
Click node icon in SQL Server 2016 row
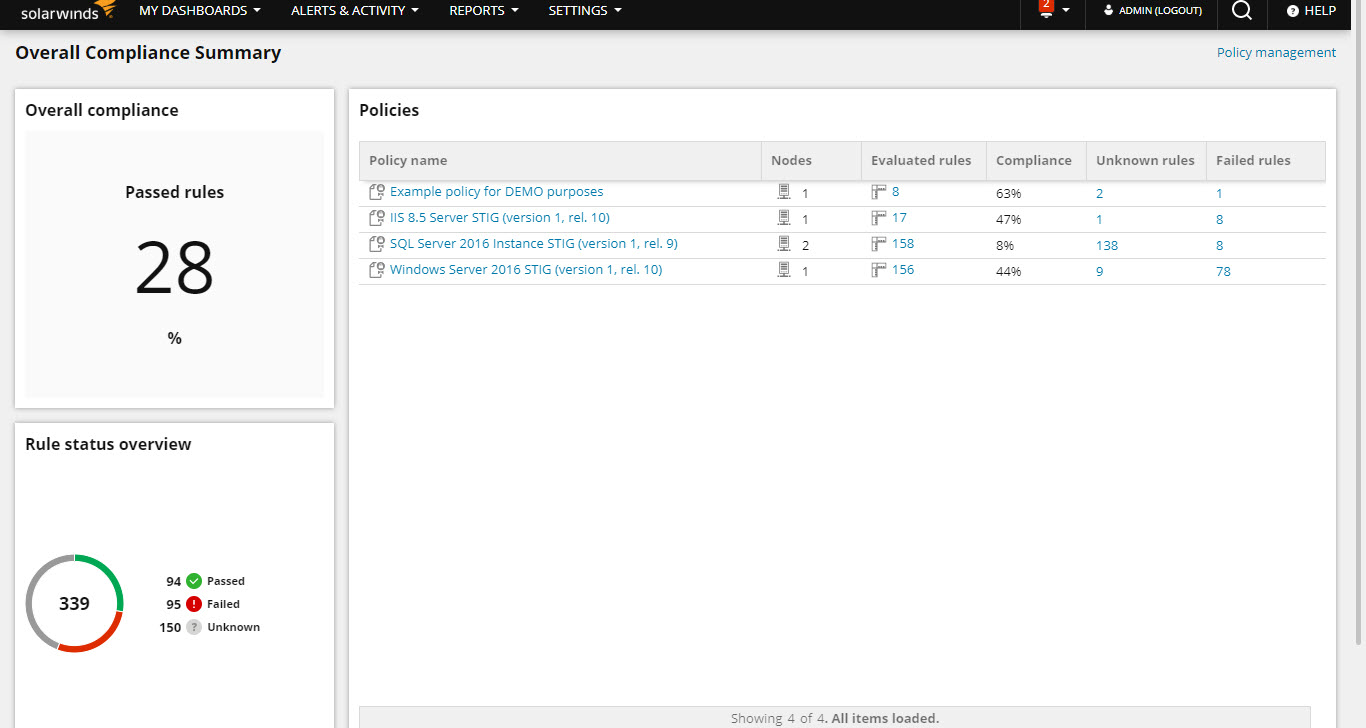click(784, 244)
